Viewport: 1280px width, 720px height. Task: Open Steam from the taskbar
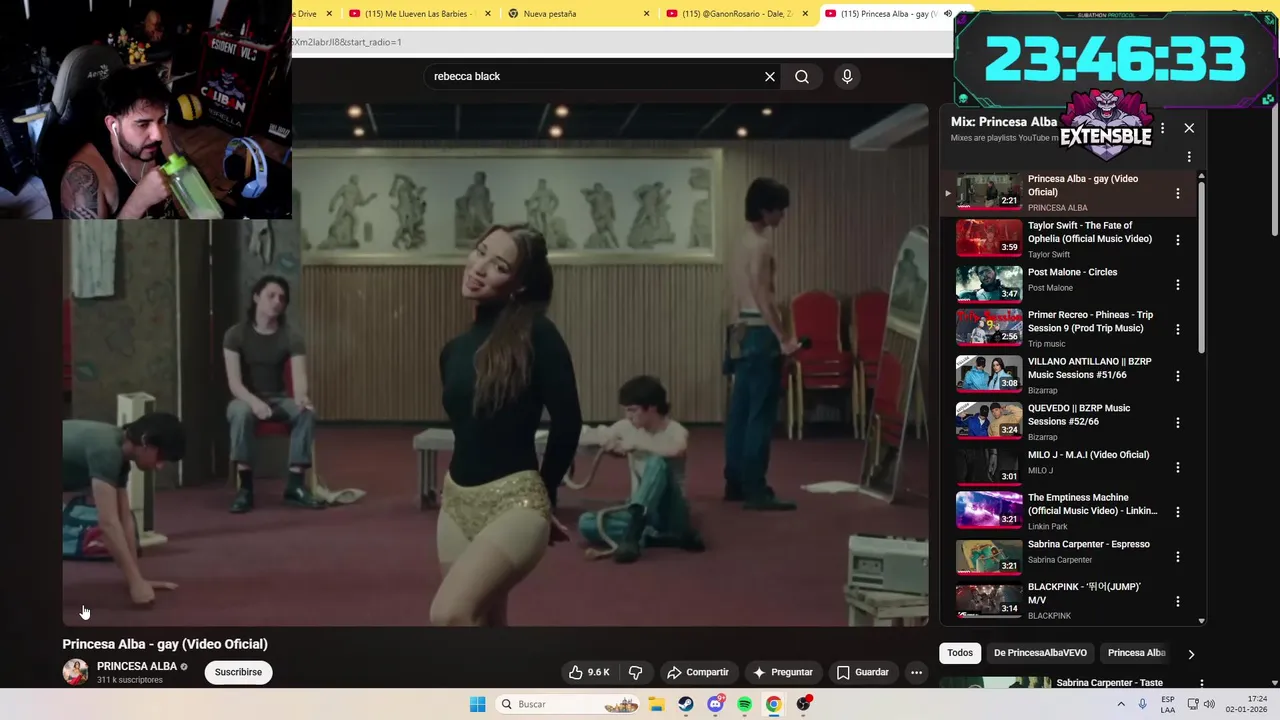point(686,704)
